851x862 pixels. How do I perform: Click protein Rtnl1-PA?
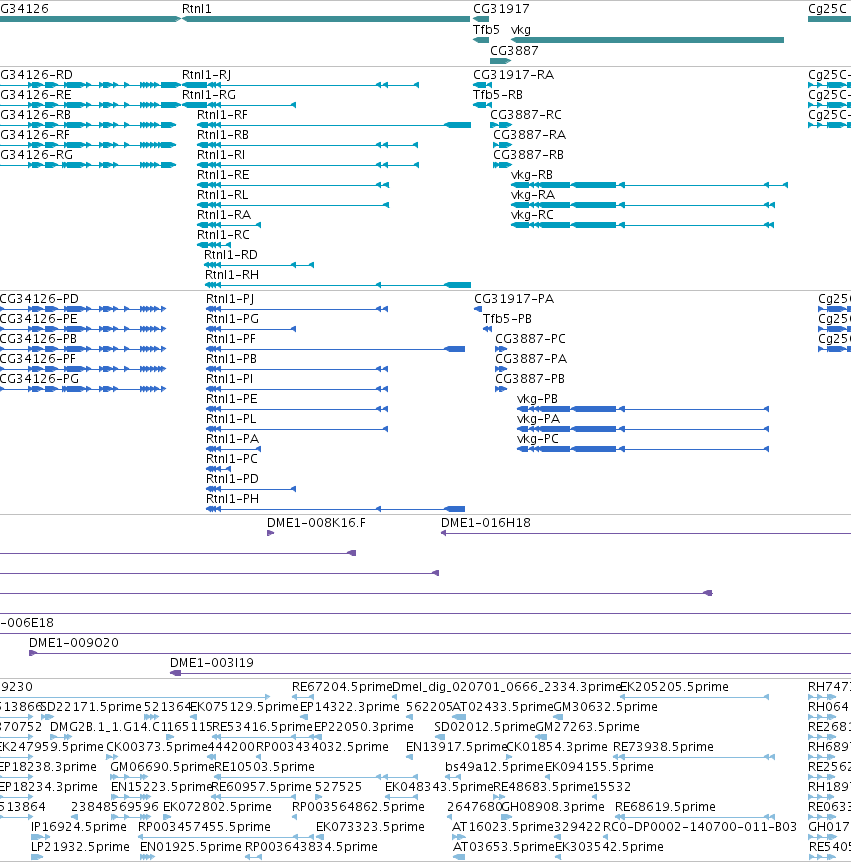233,449
